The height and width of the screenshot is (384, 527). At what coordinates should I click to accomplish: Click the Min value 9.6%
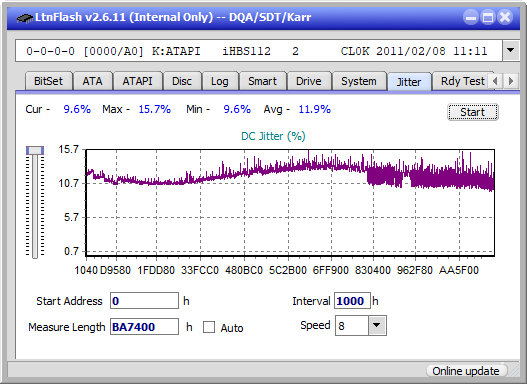point(237,109)
